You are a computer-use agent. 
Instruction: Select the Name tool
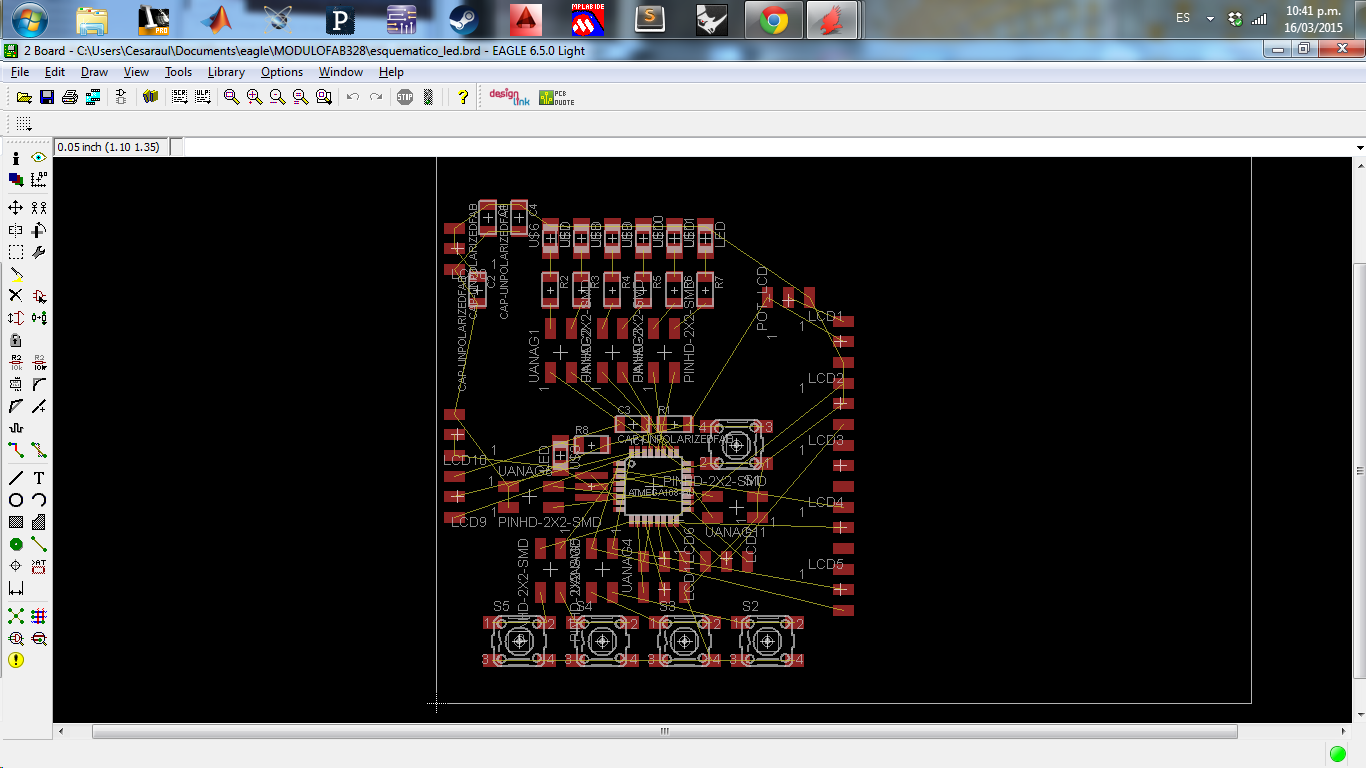click(x=16, y=362)
